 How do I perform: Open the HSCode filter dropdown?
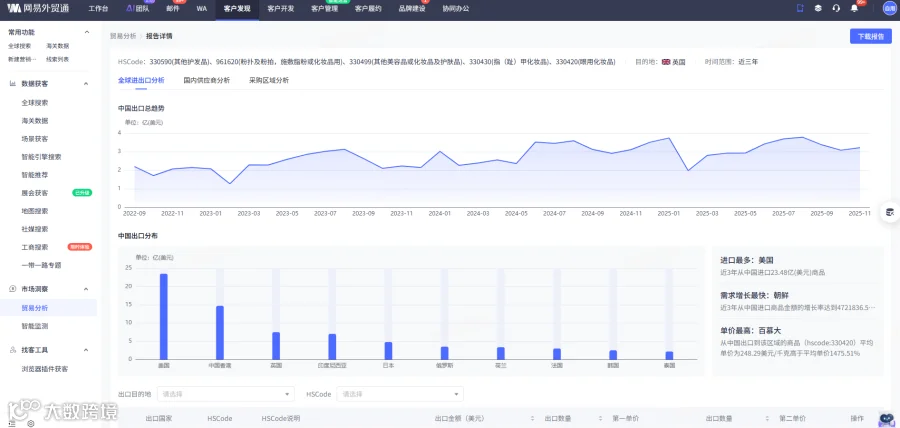click(400, 394)
